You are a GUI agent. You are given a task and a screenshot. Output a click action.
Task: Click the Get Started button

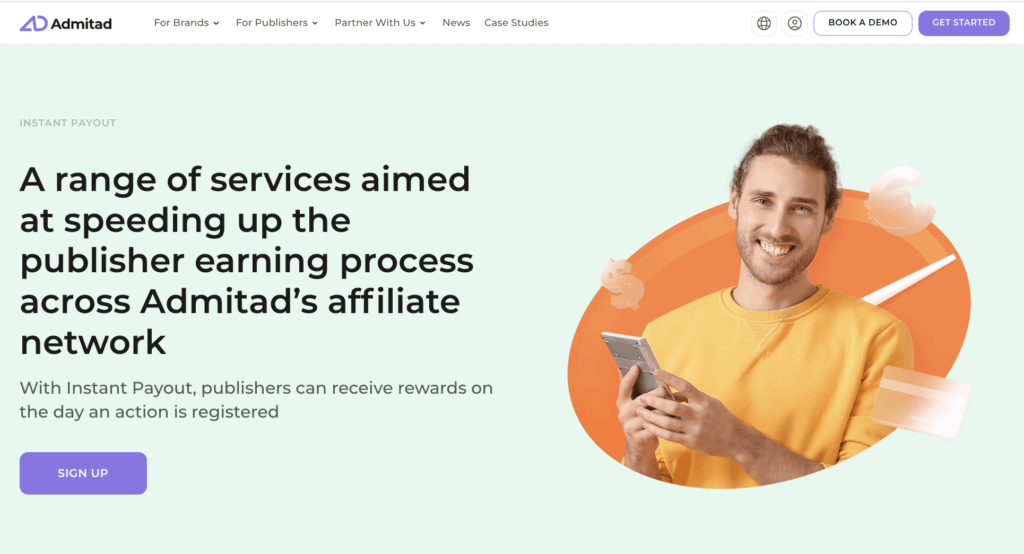click(964, 23)
